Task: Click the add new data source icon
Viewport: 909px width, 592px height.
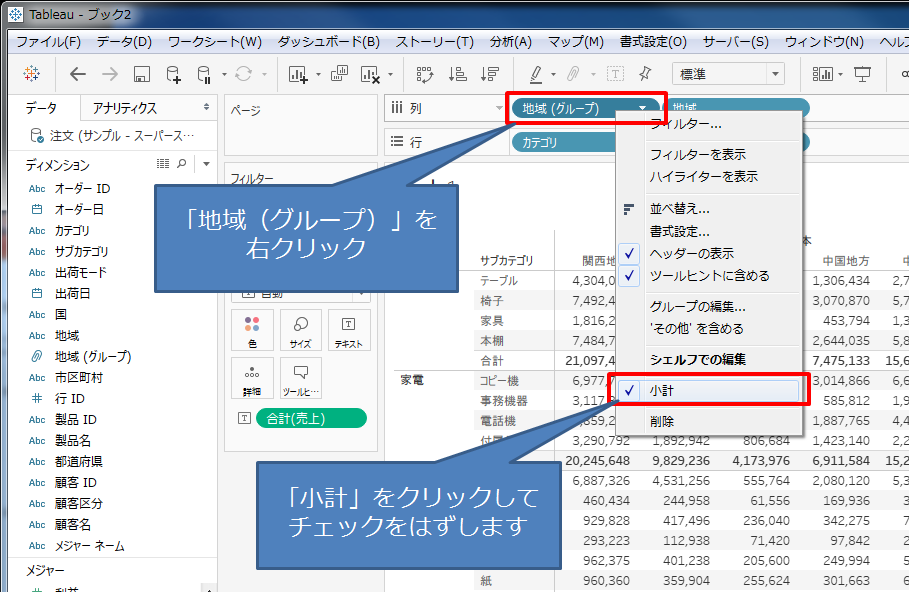Action: tap(173, 74)
